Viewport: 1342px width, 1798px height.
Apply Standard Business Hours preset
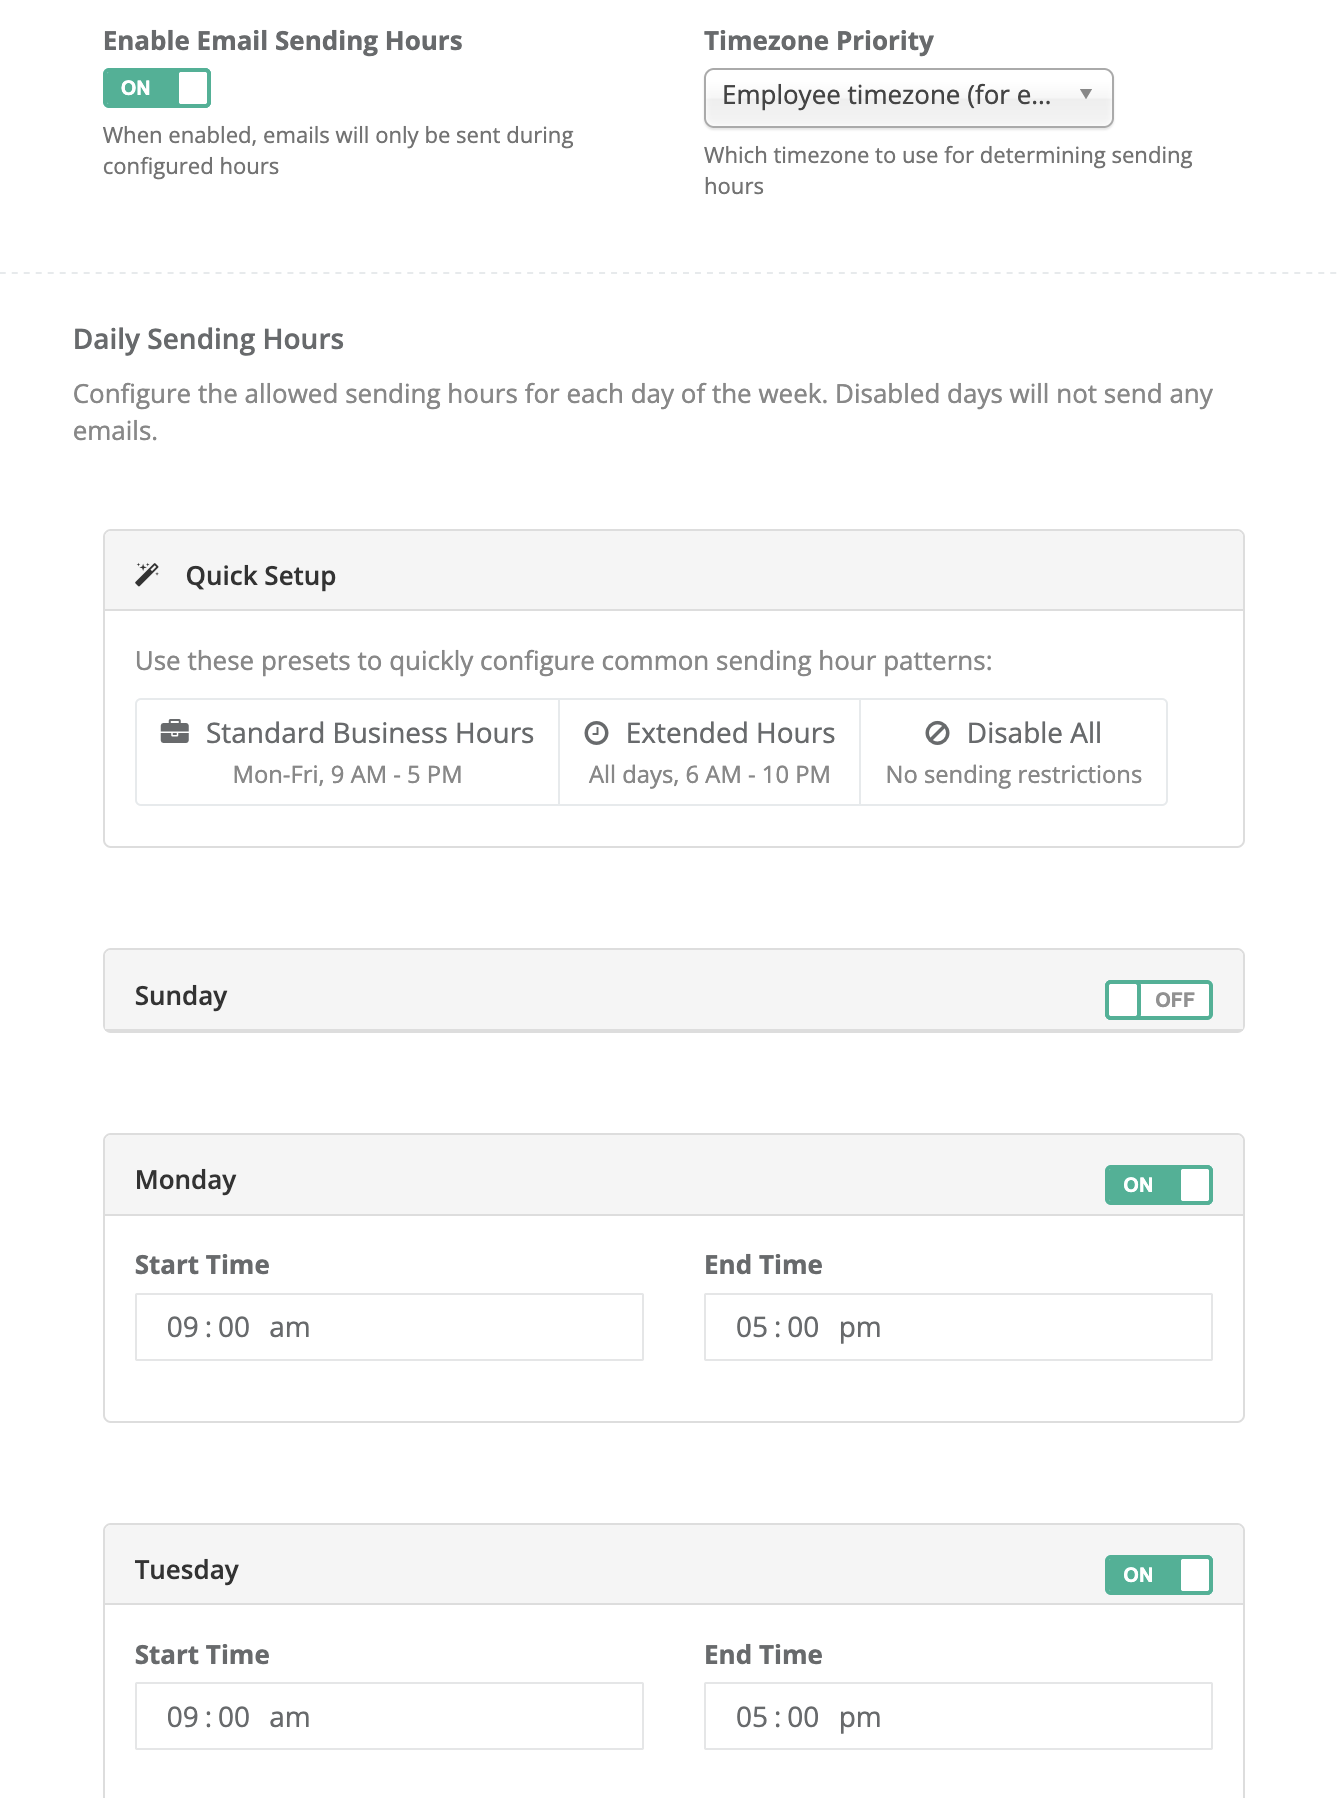347,752
